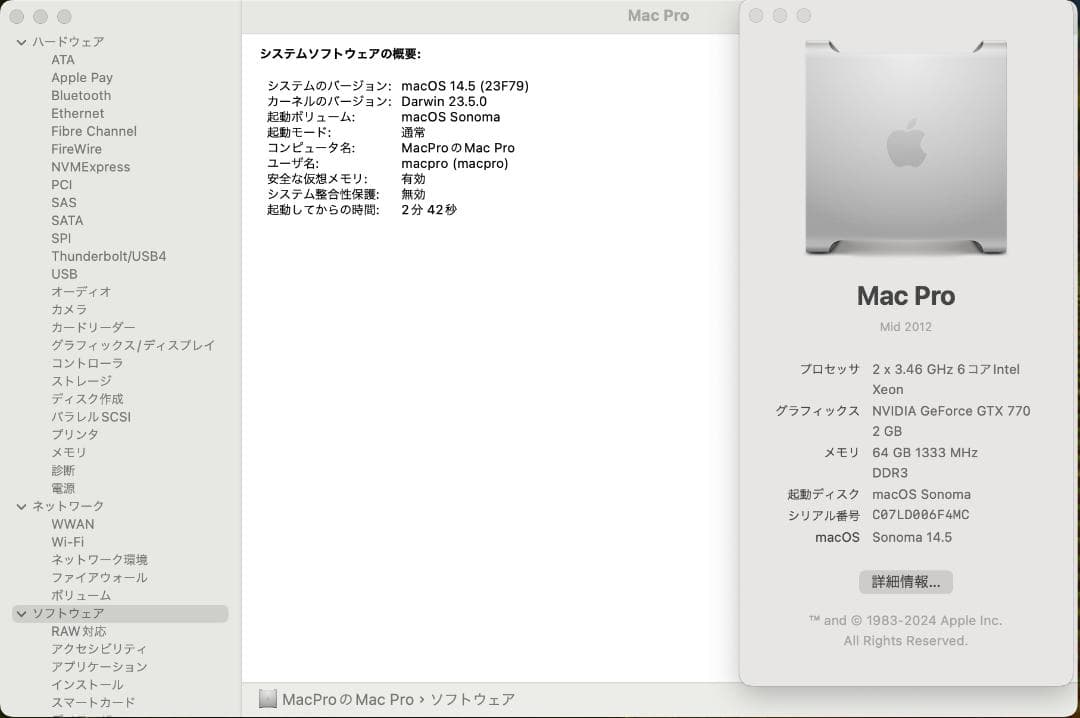Click computer icon in path bar

(x=268, y=699)
